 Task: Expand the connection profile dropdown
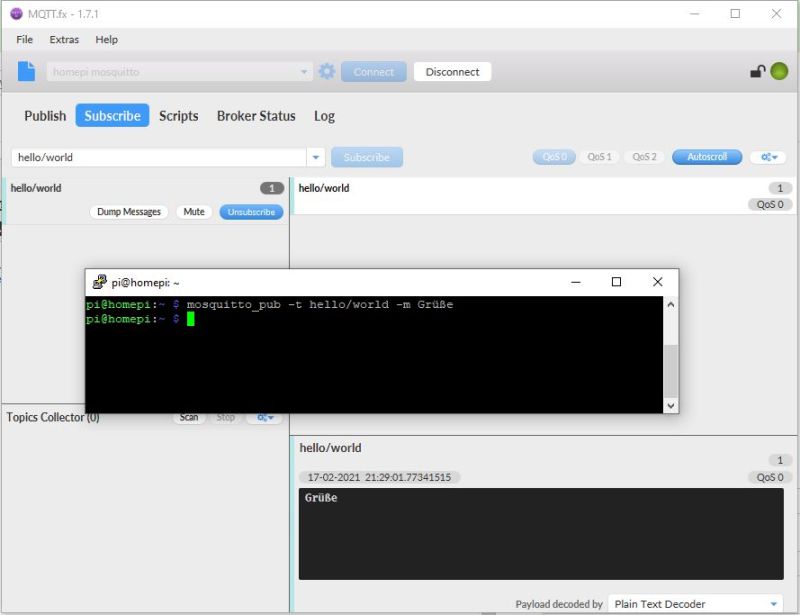tap(304, 72)
